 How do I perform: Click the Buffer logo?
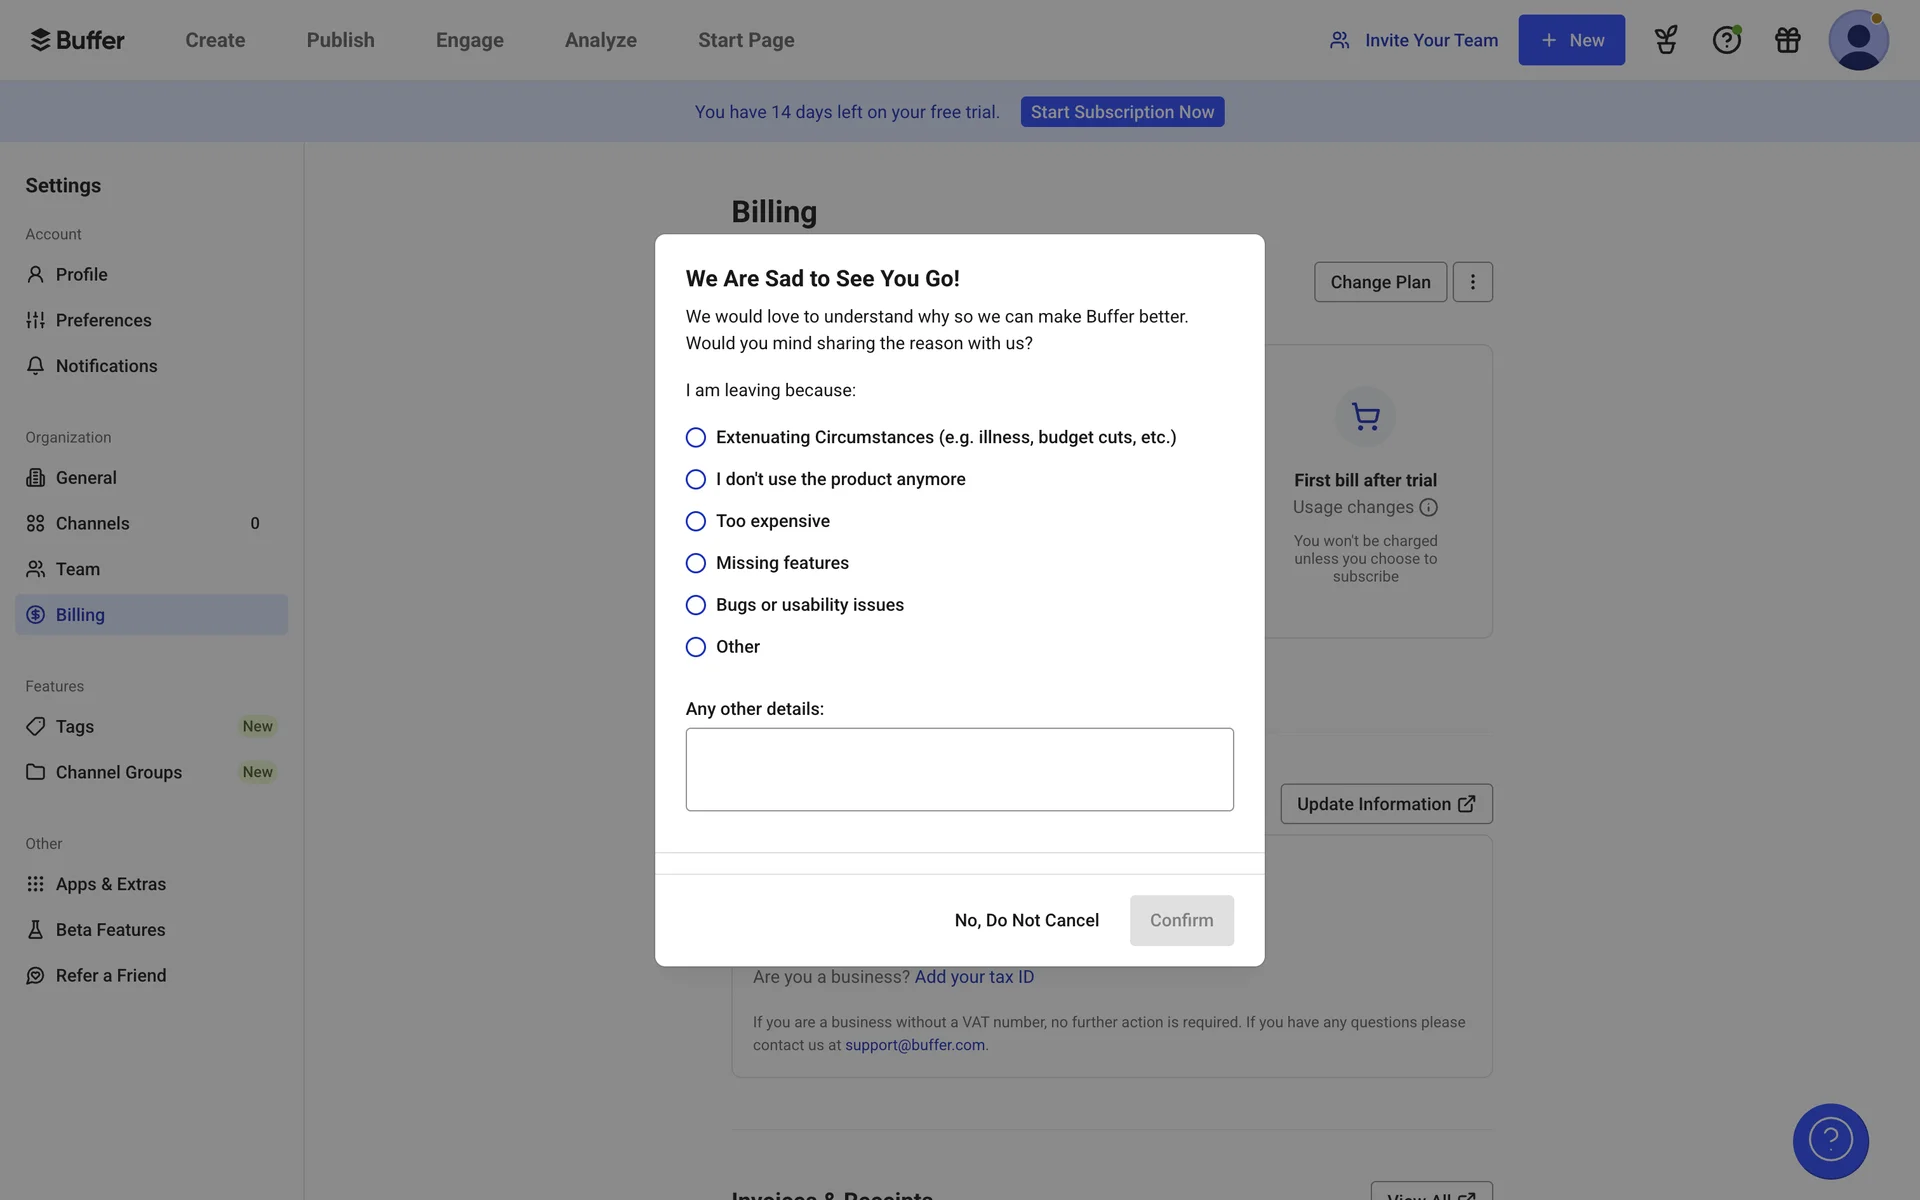(x=78, y=40)
